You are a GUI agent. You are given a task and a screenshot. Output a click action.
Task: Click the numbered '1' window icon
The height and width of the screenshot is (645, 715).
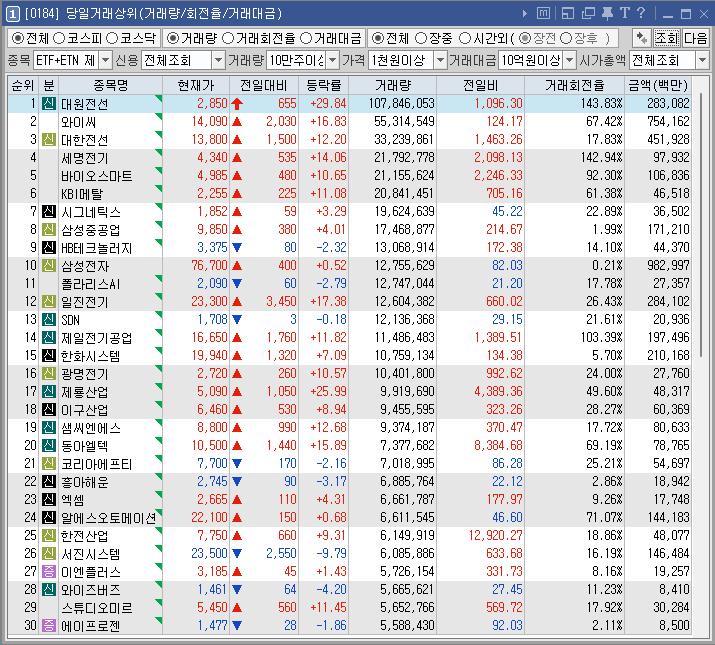coord(12,14)
